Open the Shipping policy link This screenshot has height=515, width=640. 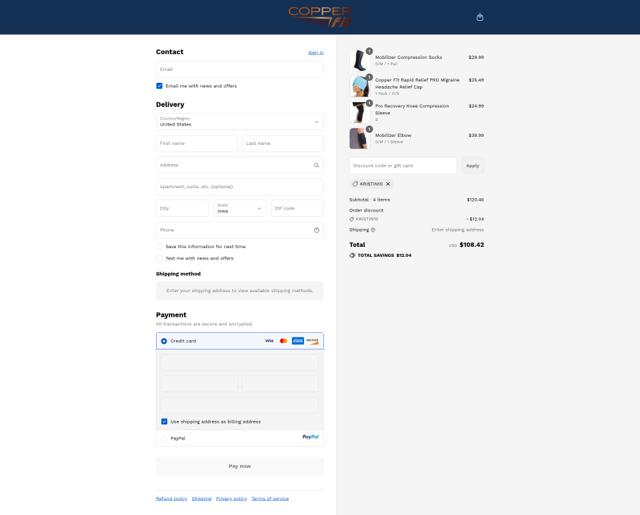[x=202, y=499]
